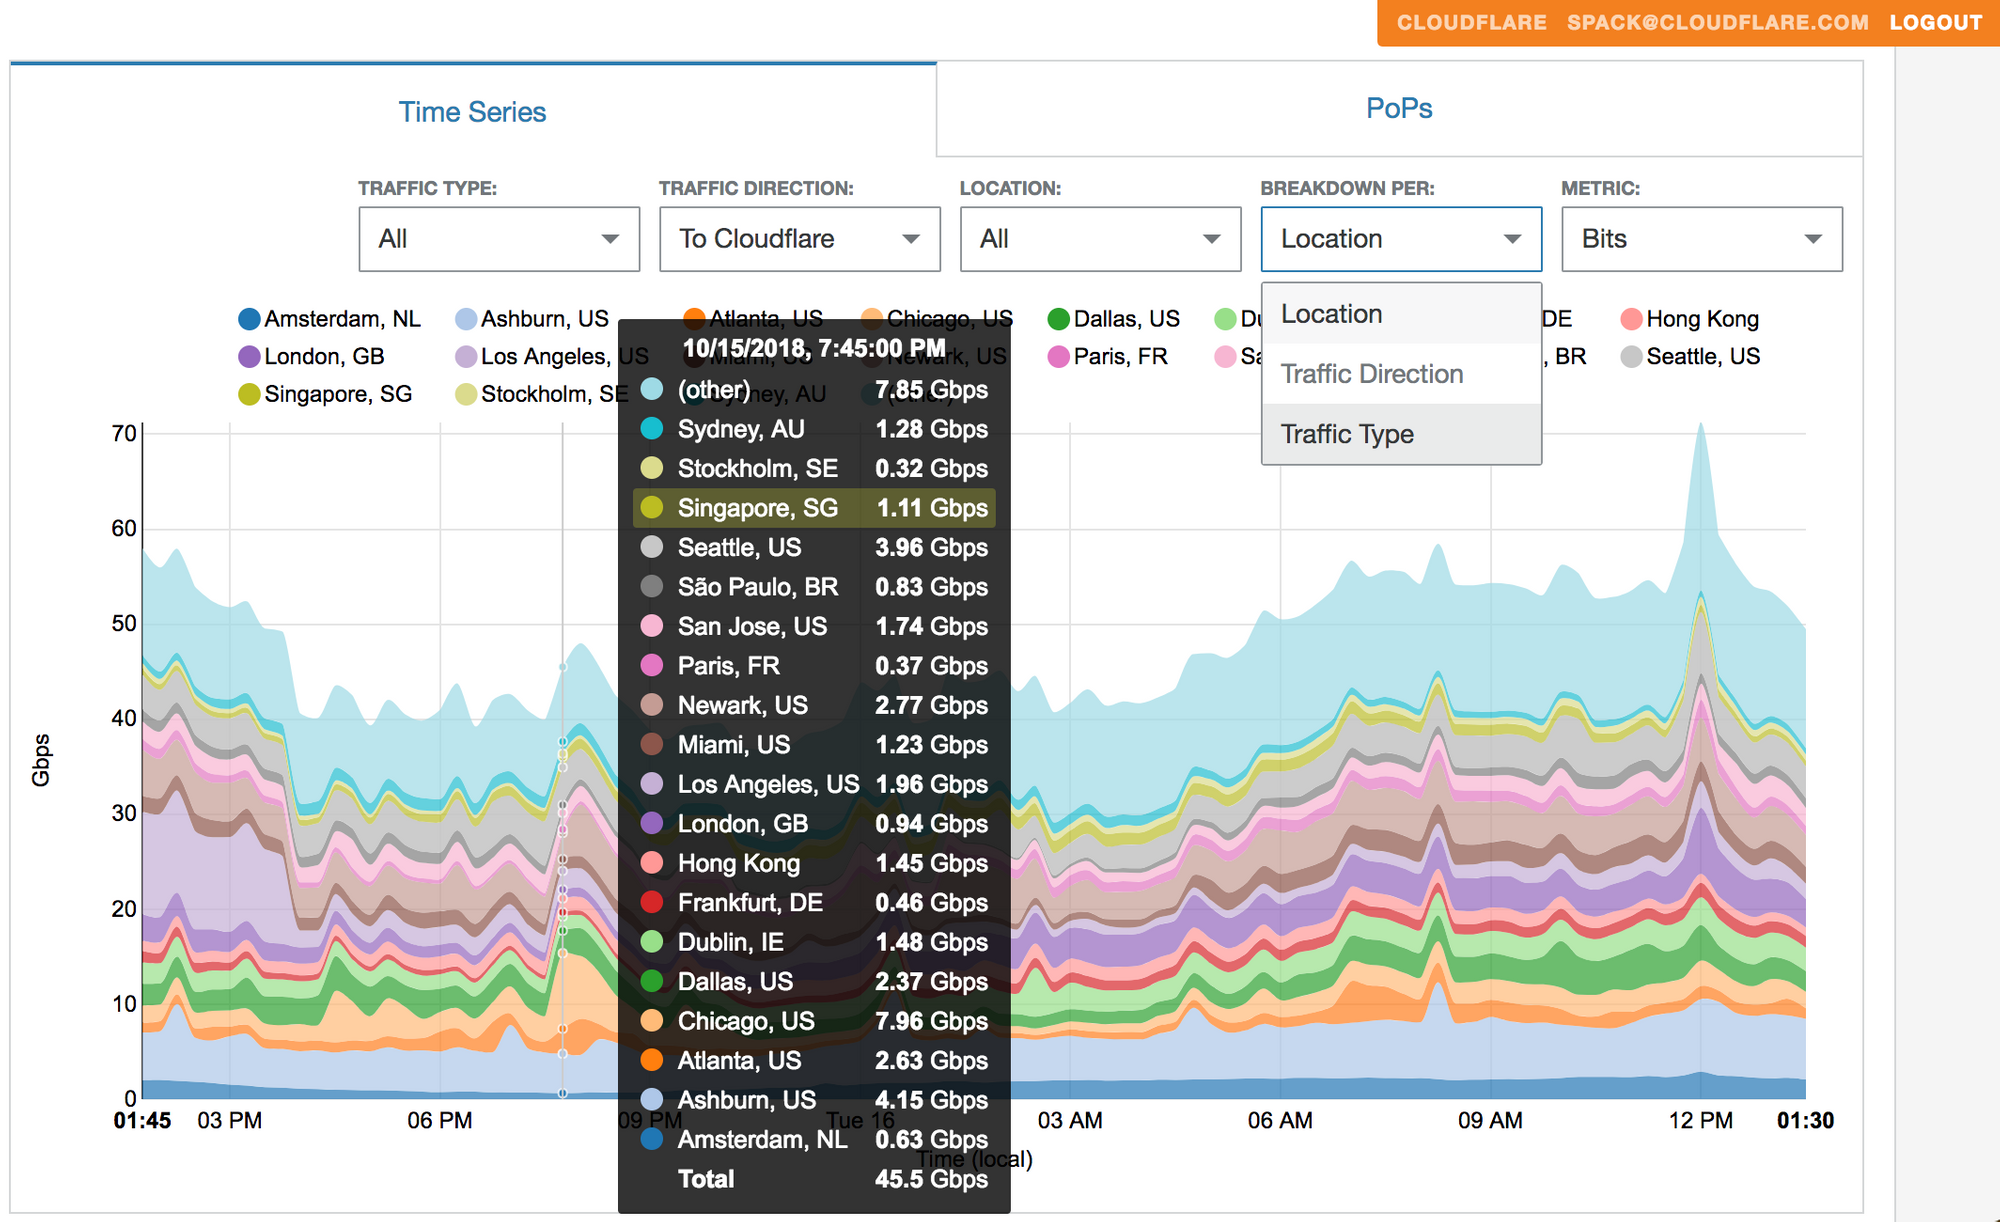
Task: Click the Singapore, SG row in tooltip
Action: coord(814,508)
